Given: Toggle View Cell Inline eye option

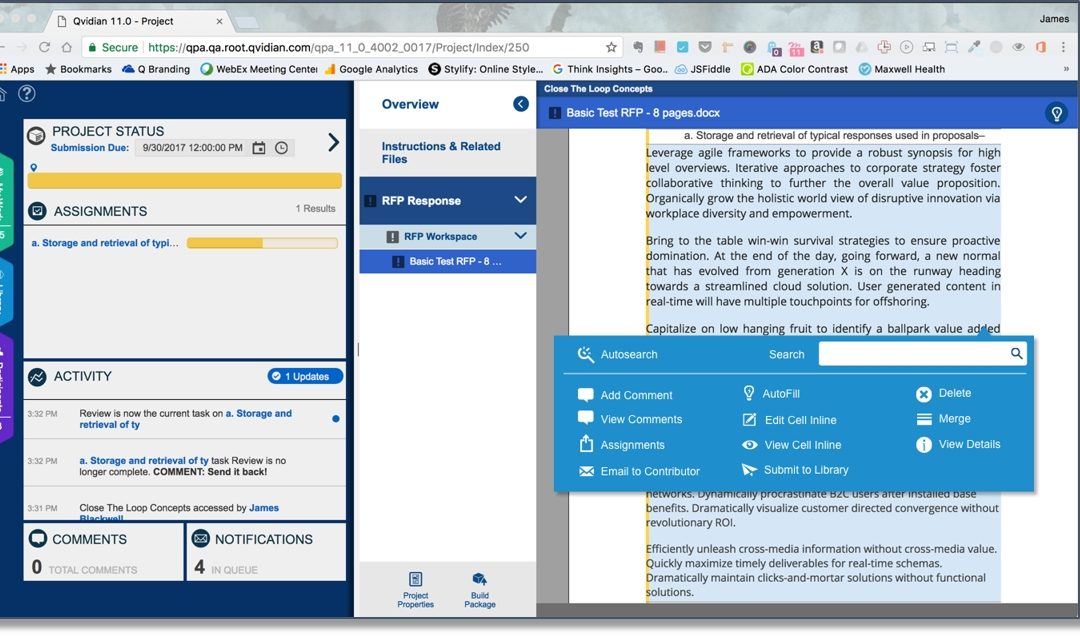Looking at the screenshot, I should pos(791,445).
